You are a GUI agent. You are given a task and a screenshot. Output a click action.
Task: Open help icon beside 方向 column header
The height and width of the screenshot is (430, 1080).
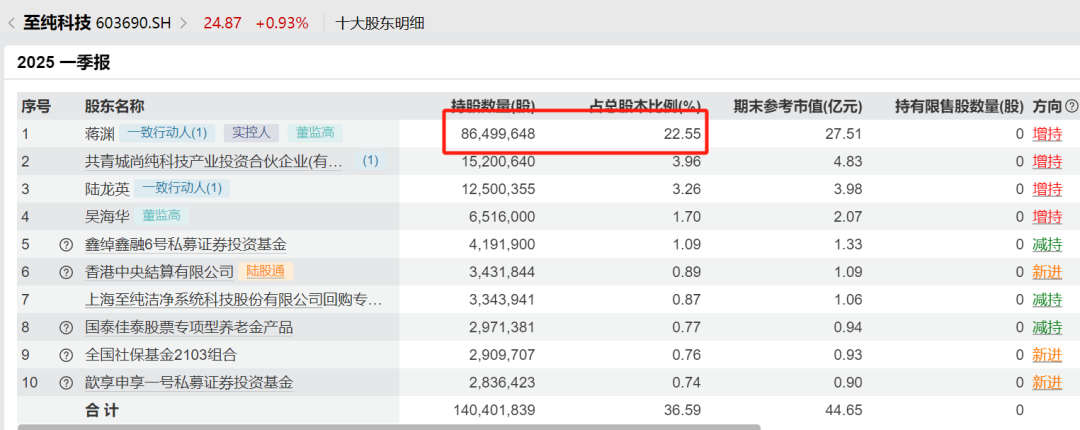[x=1071, y=106]
